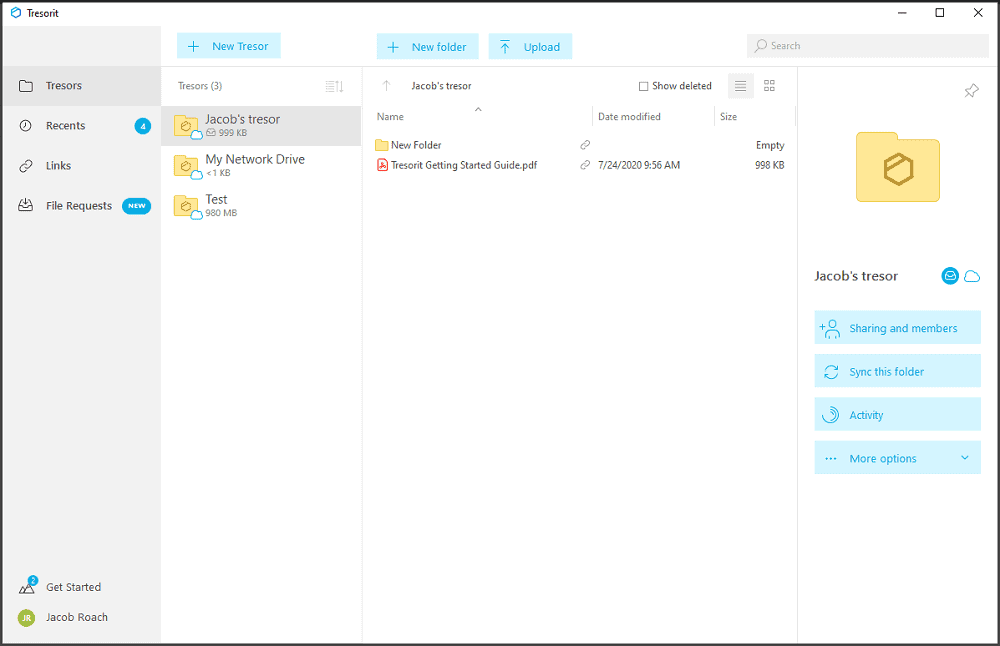Image resolution: width=1000 pixels, height=646 pixels.
Task: Switch to list view
Action: [x=740, y=86]
